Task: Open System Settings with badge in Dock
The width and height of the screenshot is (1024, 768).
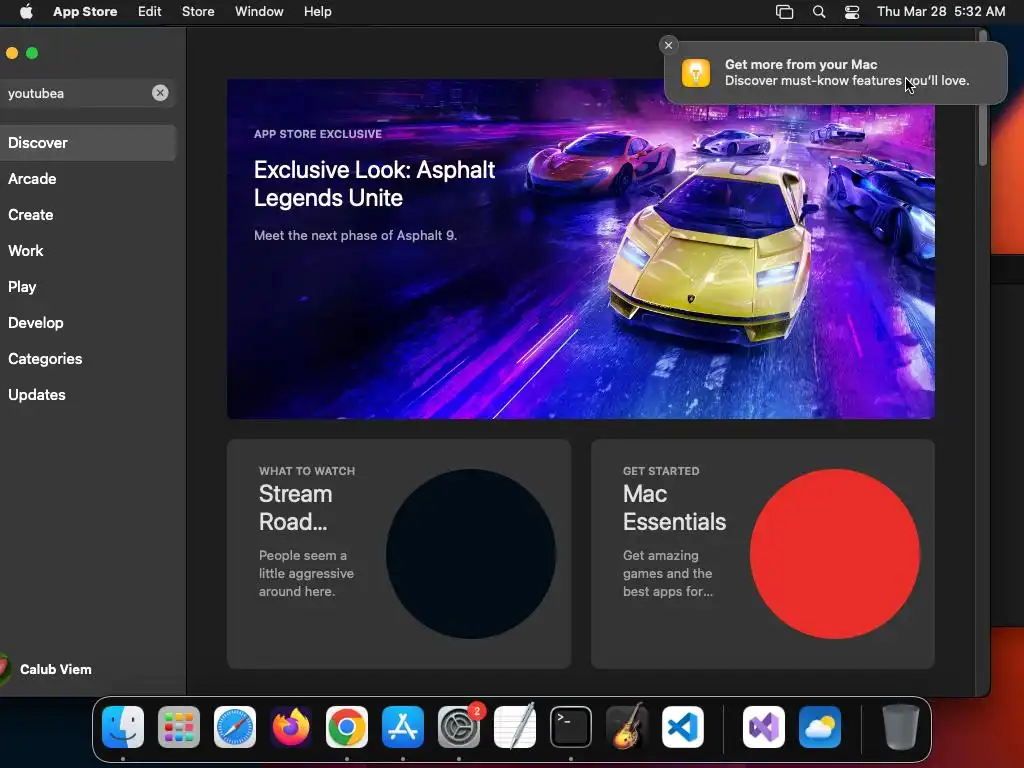Action: (x=459, y=727)
